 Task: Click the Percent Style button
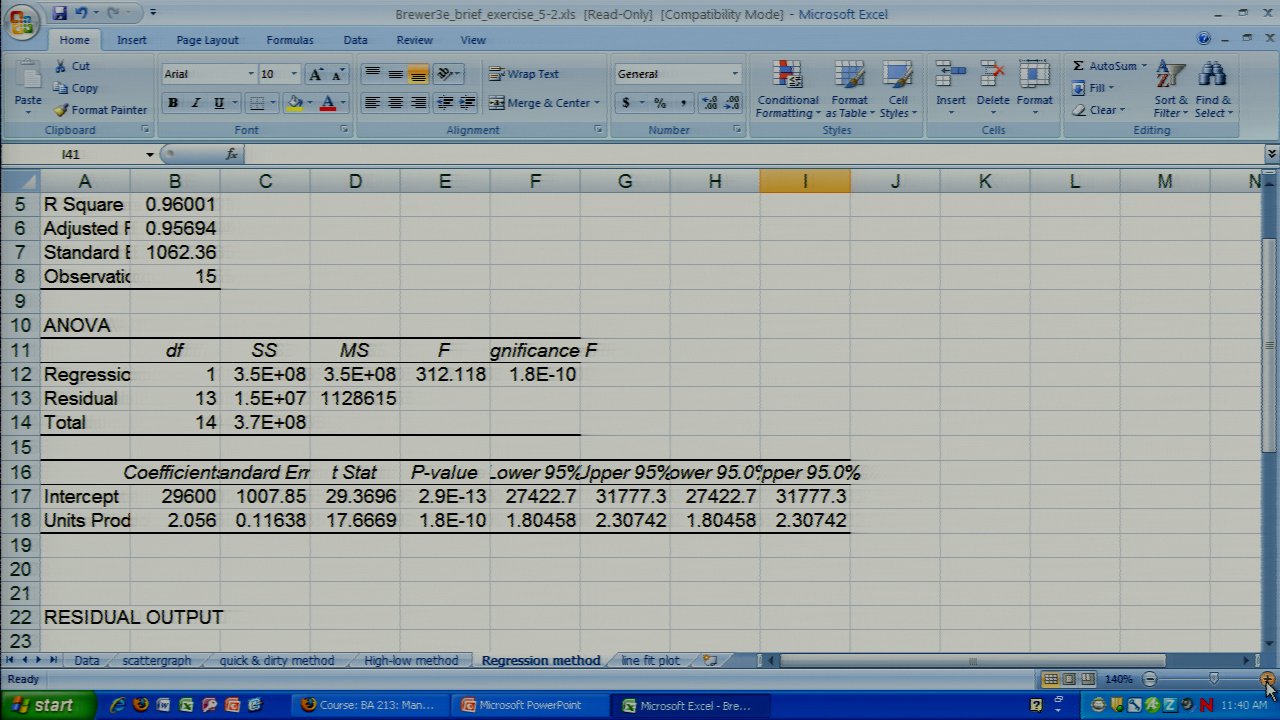[x=660, y=103]
